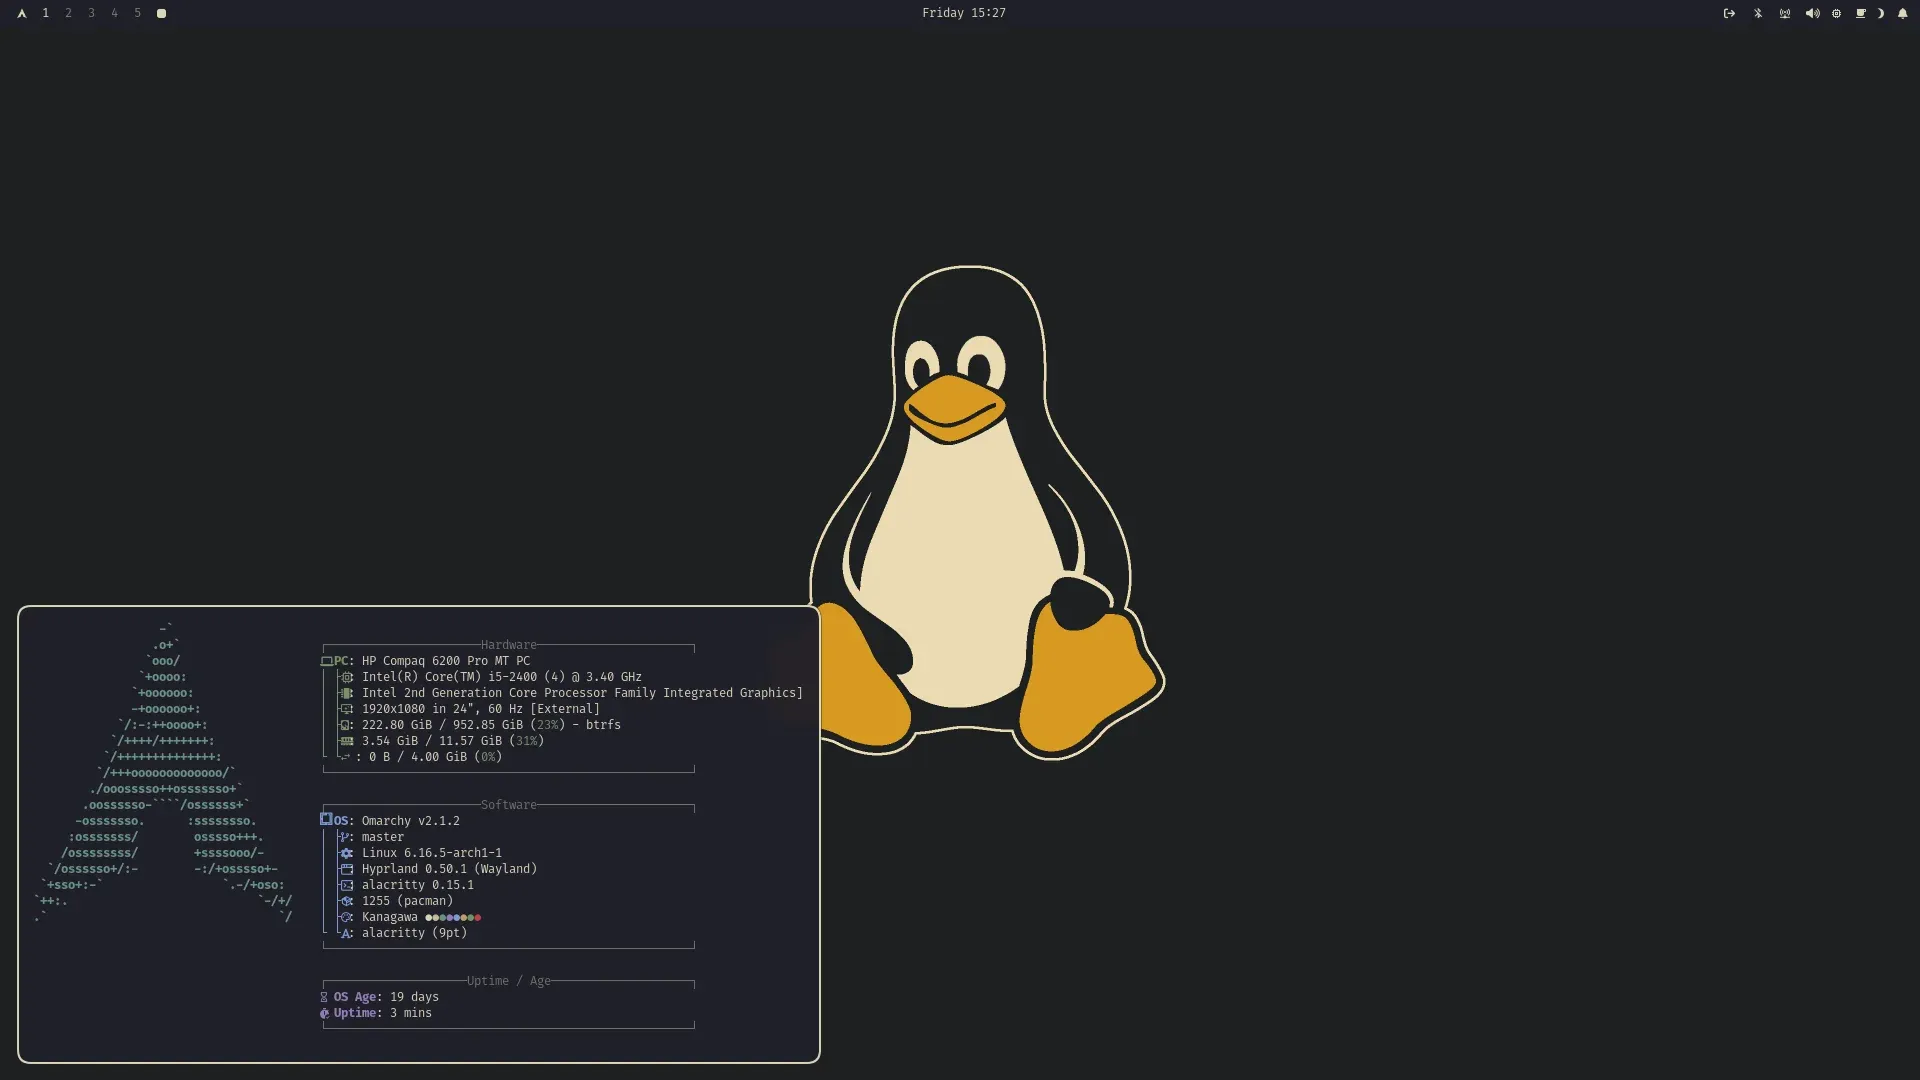Click the font icon beside alacritty (9pt)
1920x1080 pixels.
(x=346, y=933)
